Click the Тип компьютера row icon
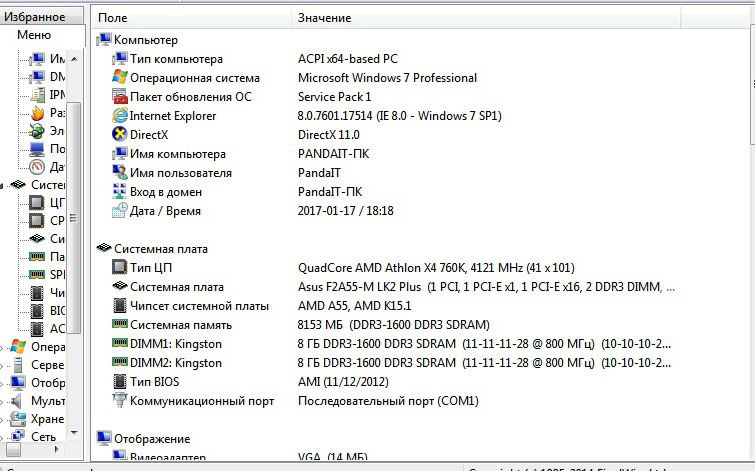Screen dimensions: 755x471 [x=119, y=59]
